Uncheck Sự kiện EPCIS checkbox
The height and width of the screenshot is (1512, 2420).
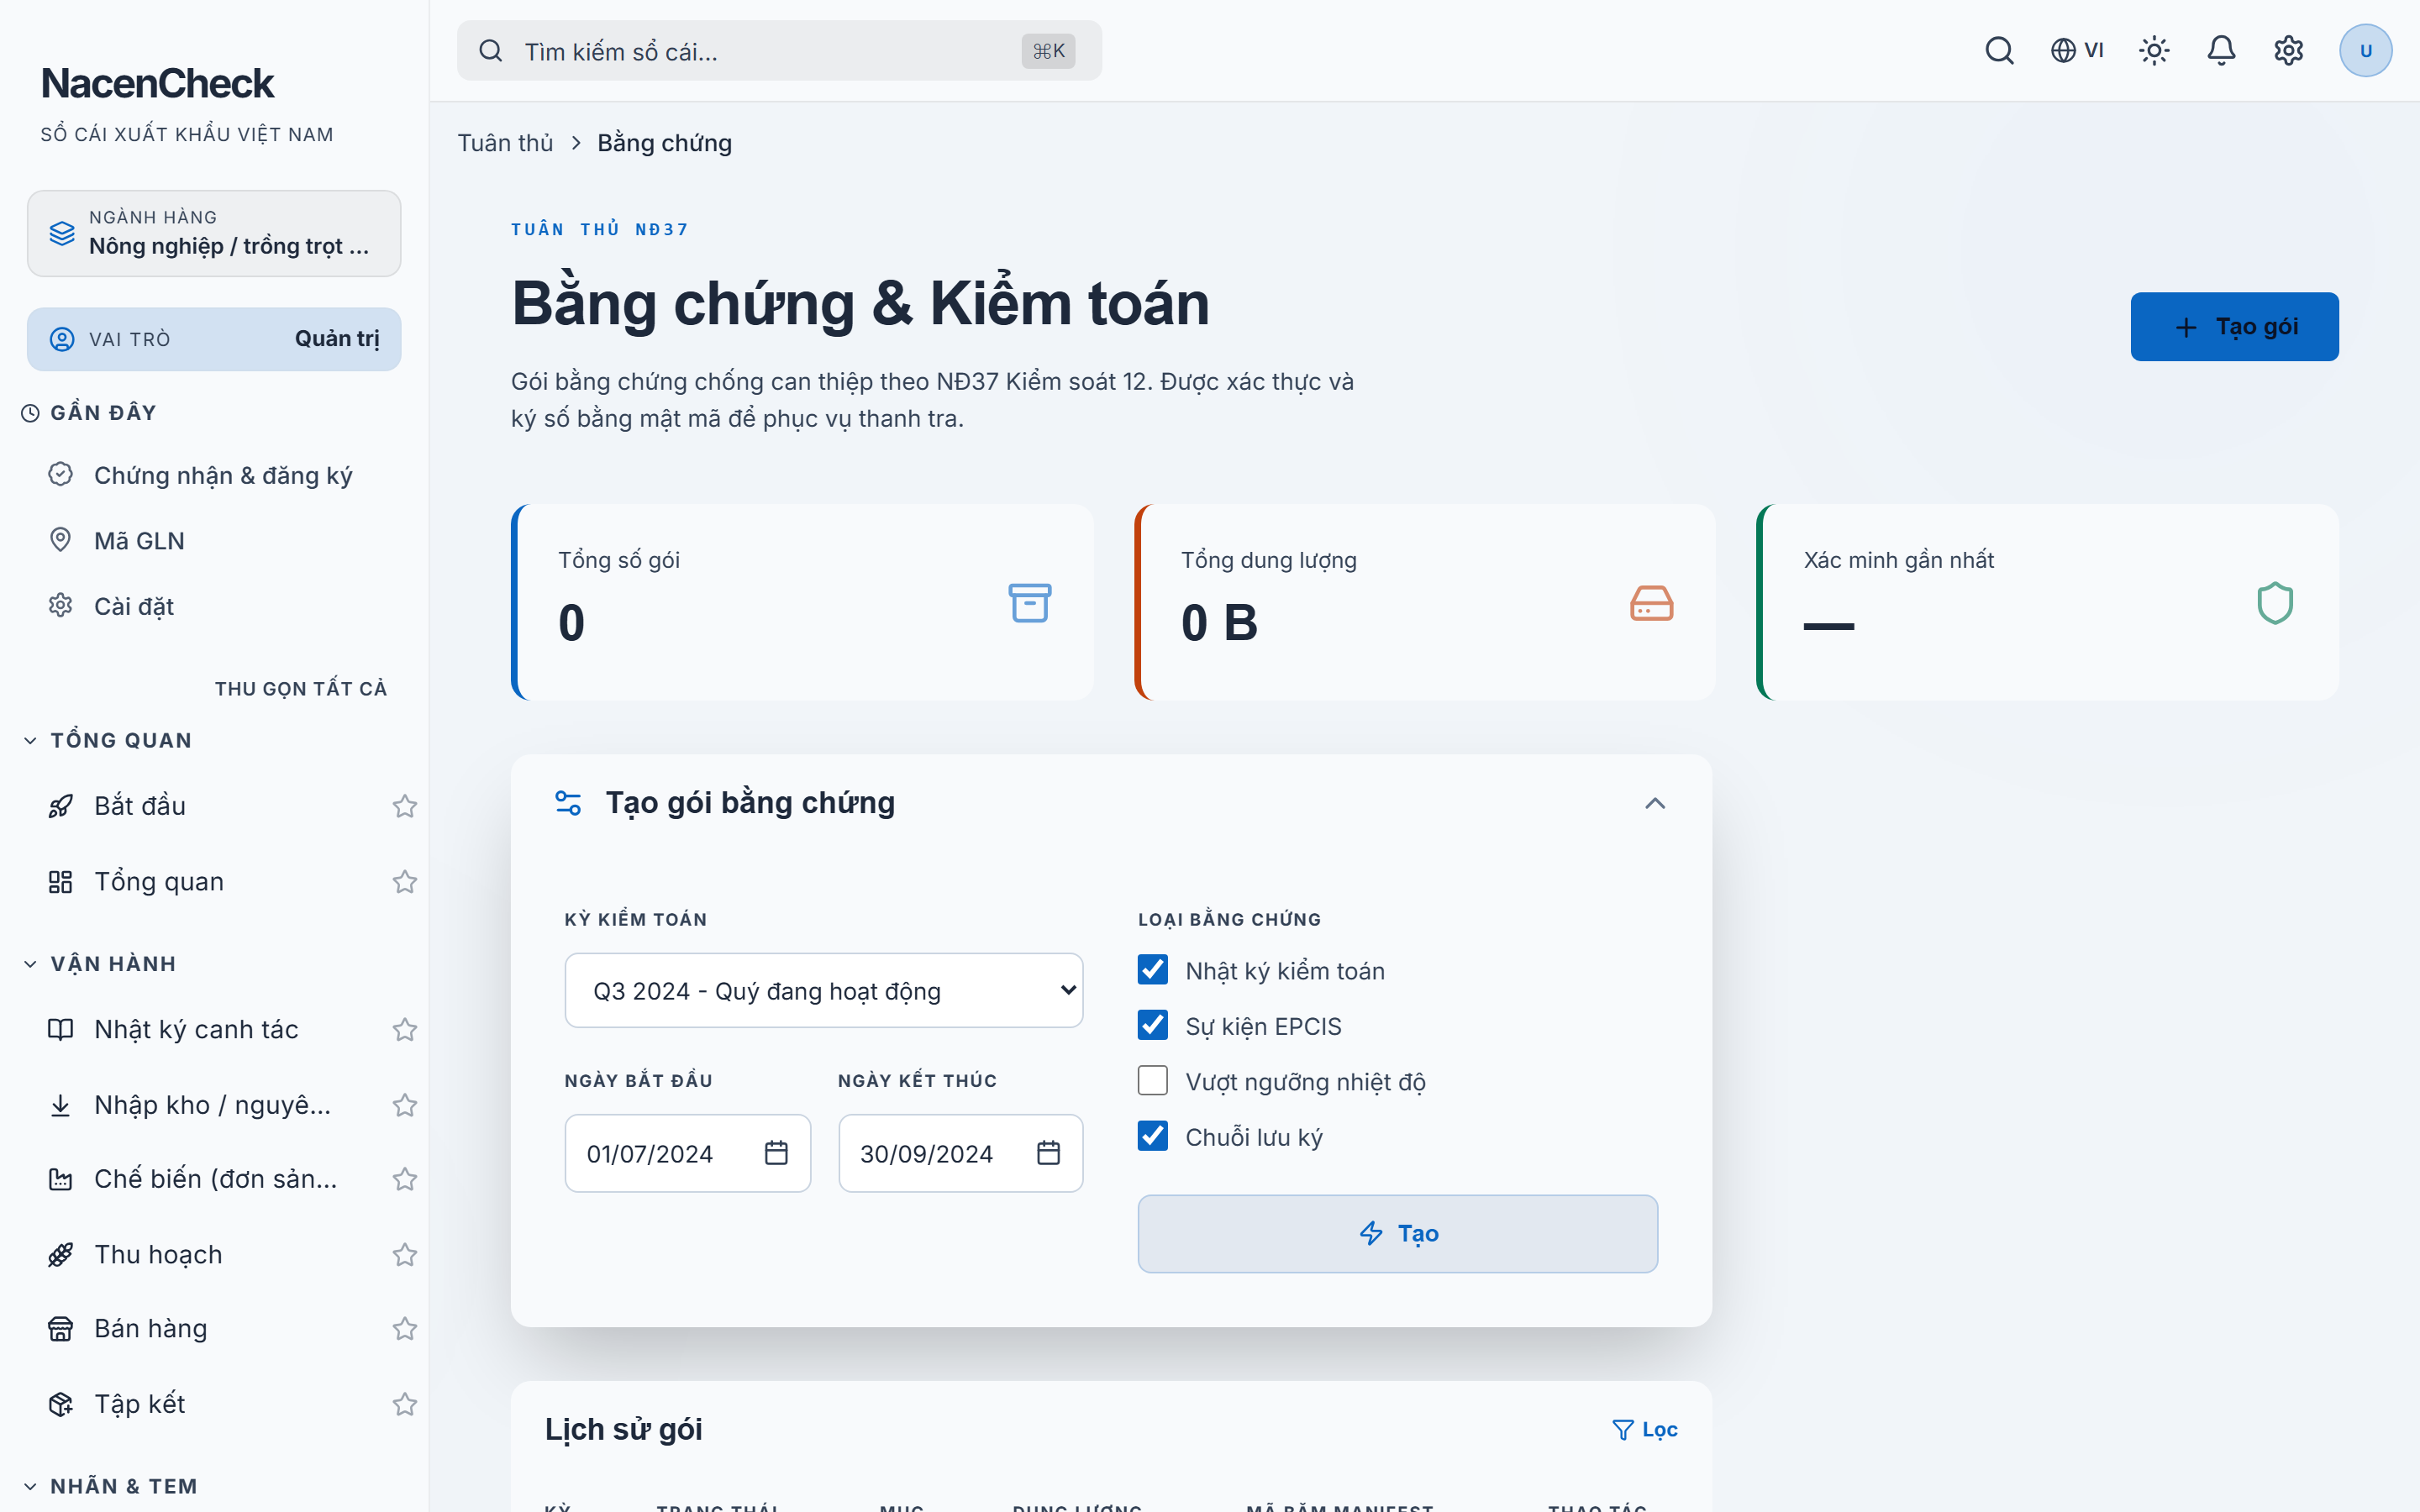coord(1153,1025)
